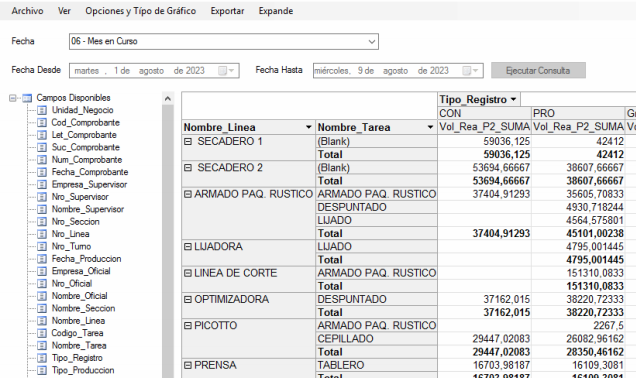636x378 pixels.
Task: Click the Let_Comprobante field icon
Action: click(x=42, y=135)
